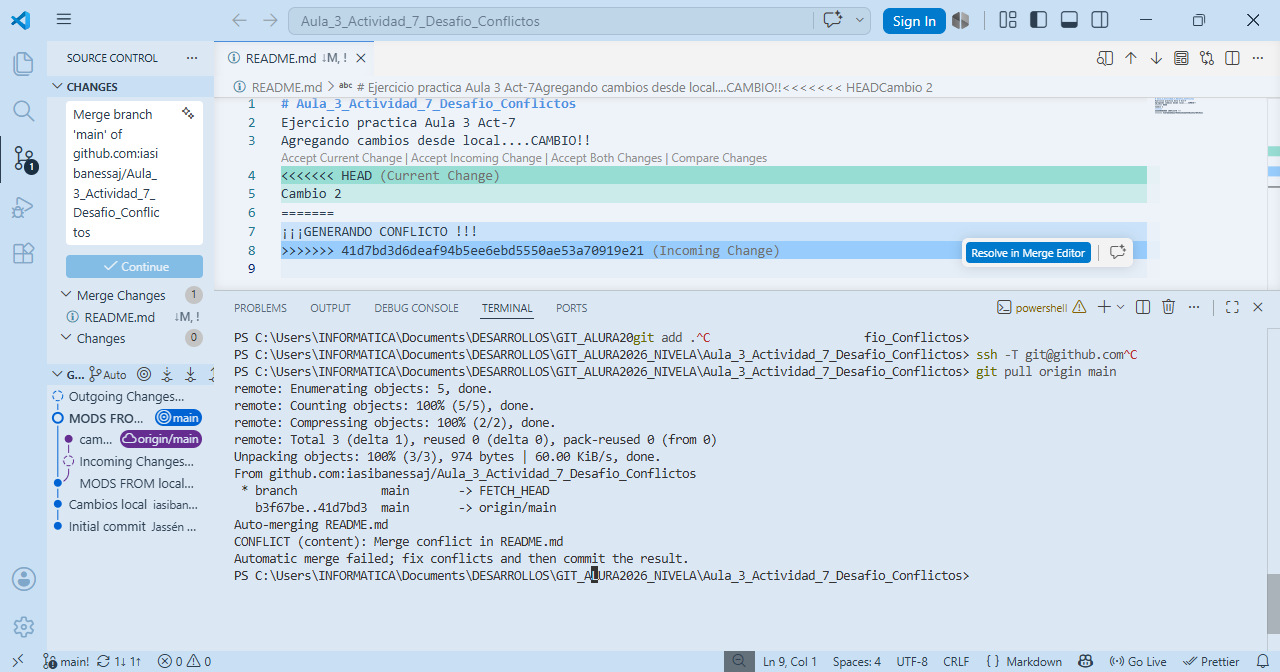Switch to the OUTPUT tab

pos(330,308)
